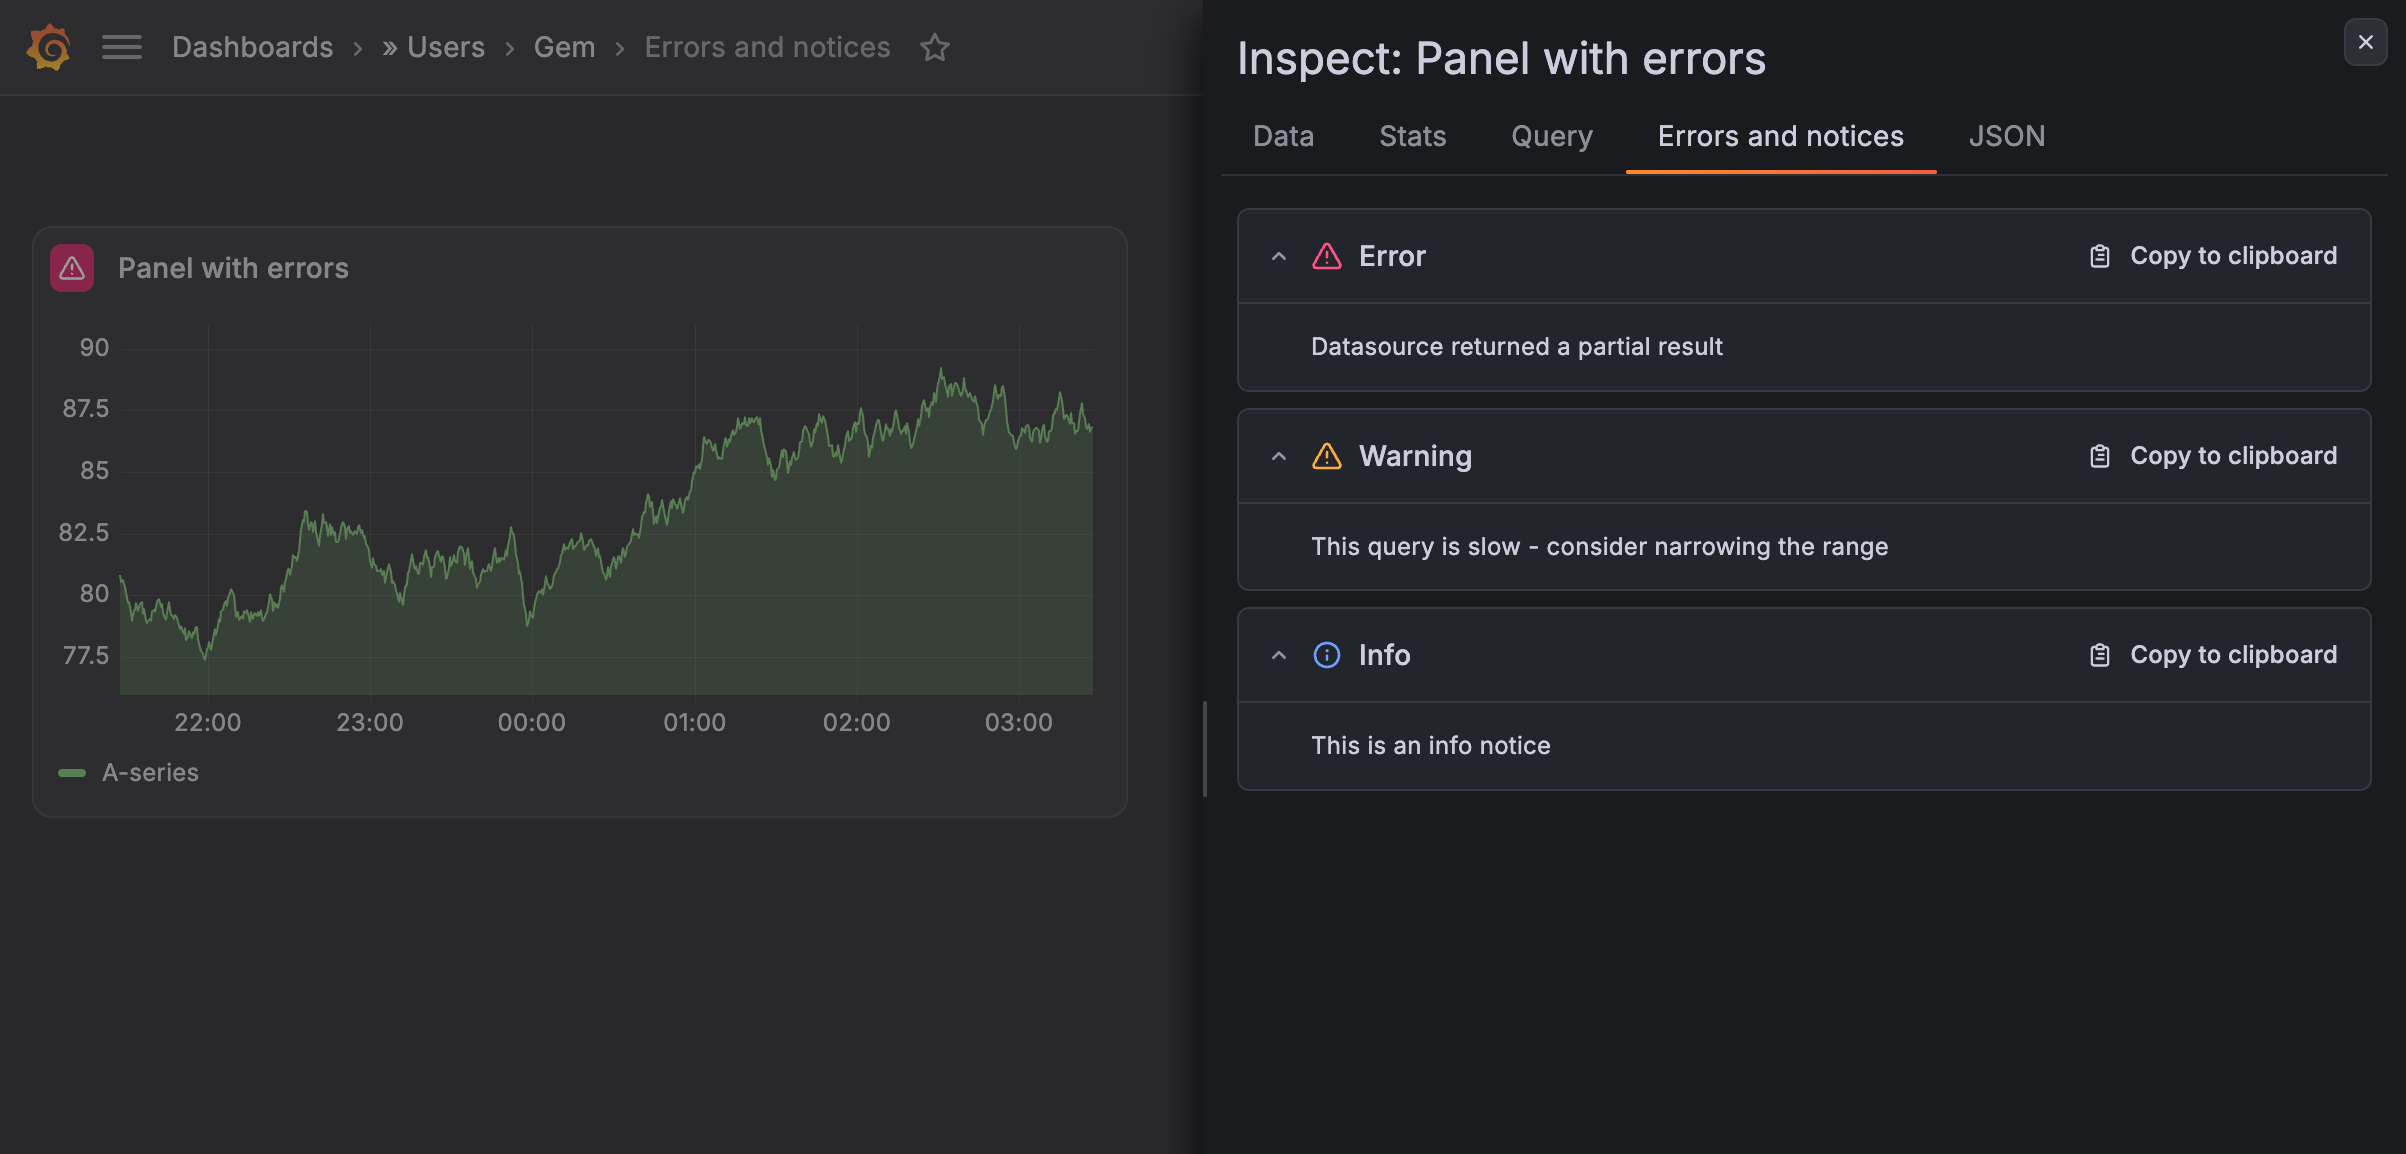Collapse the Warning section
This screenshot has height=1154, width=2406.
coord(1278,456)
